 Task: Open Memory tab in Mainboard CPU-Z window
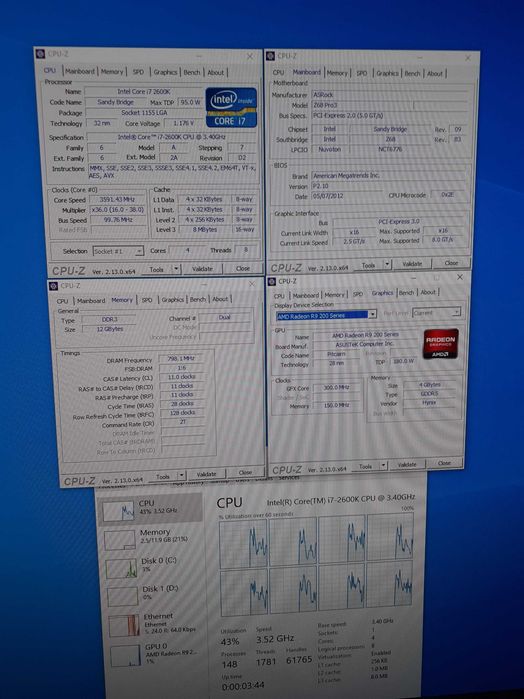pos(338,73)
